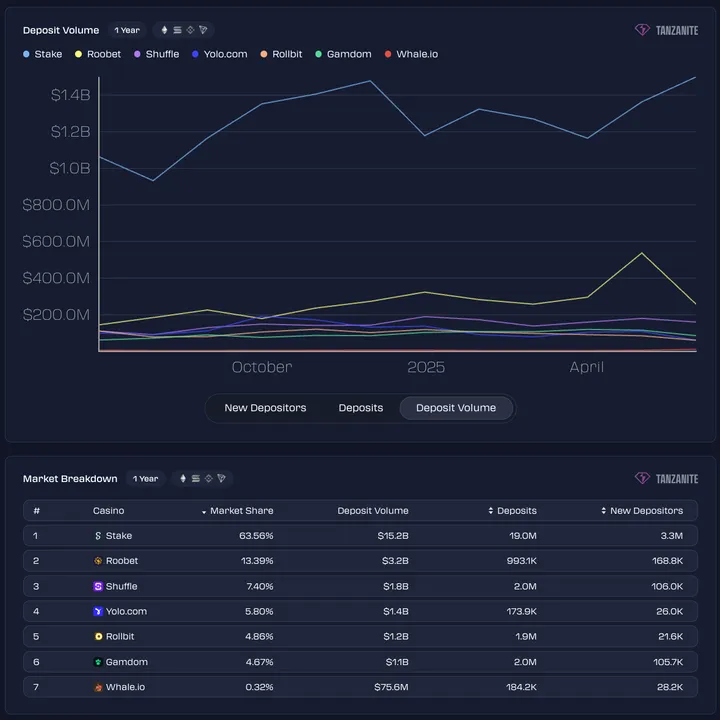Click Tron chain icon in Deposit Volume header
The image size is (720, 720).
203,30
